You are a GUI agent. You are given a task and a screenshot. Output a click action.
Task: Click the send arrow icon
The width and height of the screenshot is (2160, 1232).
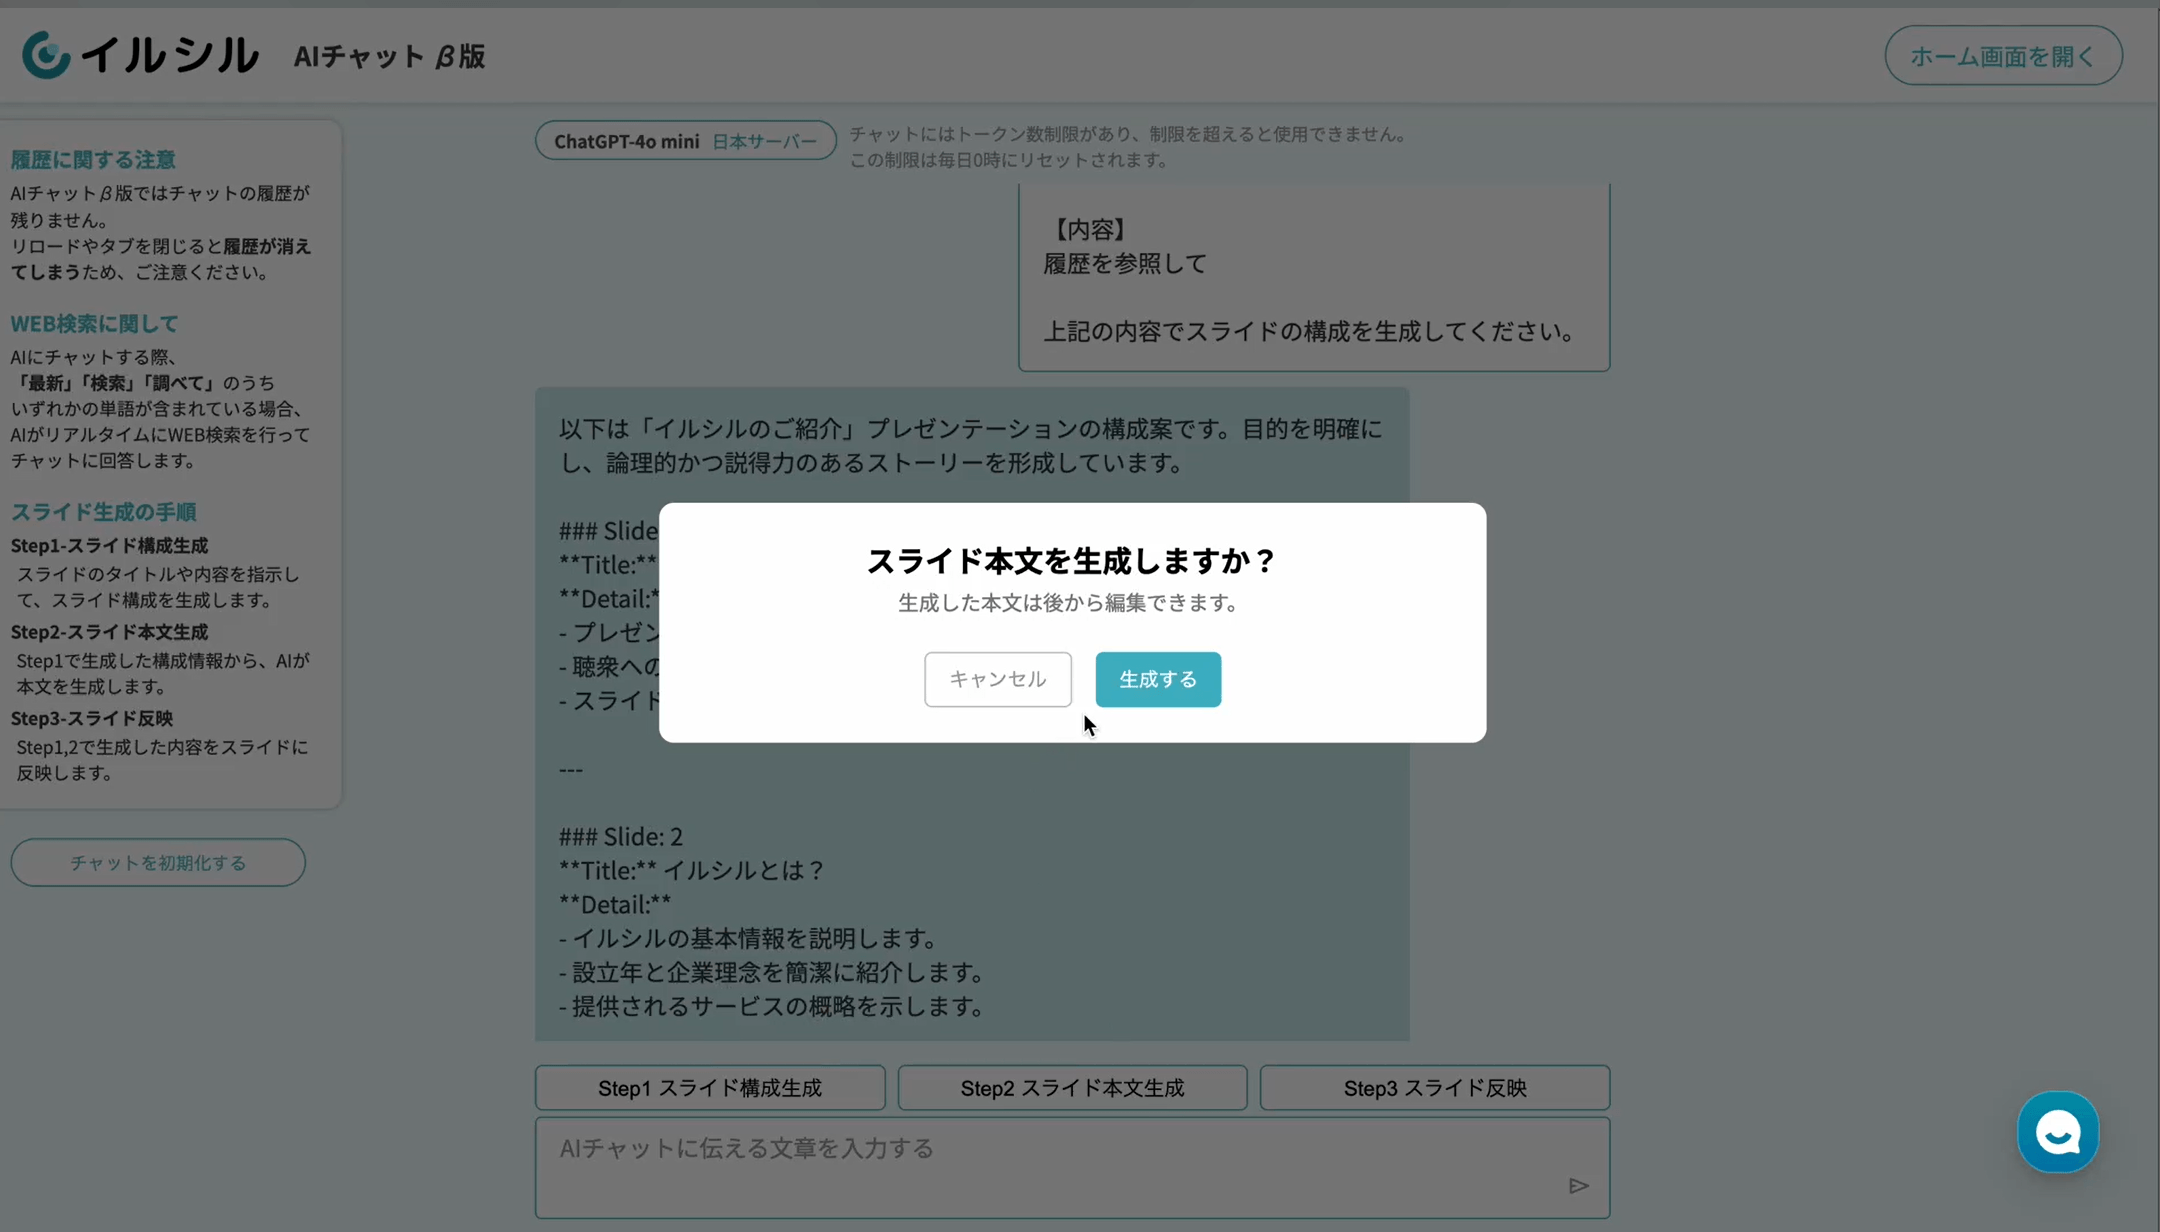(x=1578, y=1186)
